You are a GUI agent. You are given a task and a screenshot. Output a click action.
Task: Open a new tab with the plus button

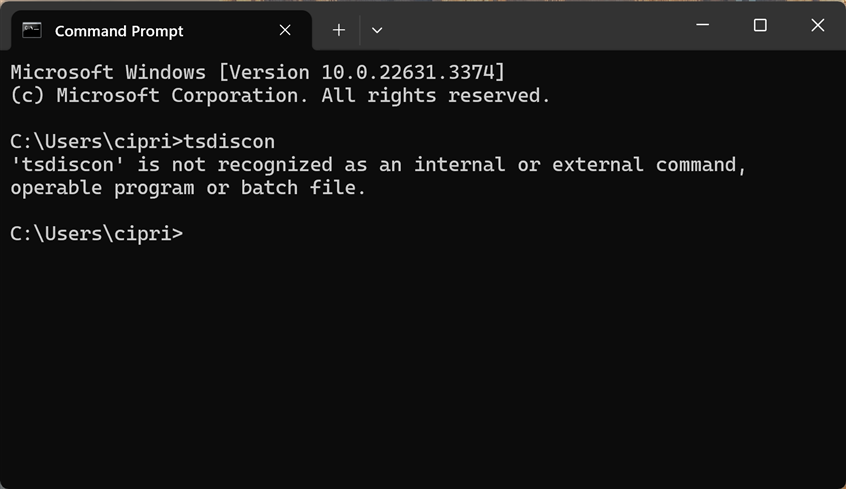338,30
